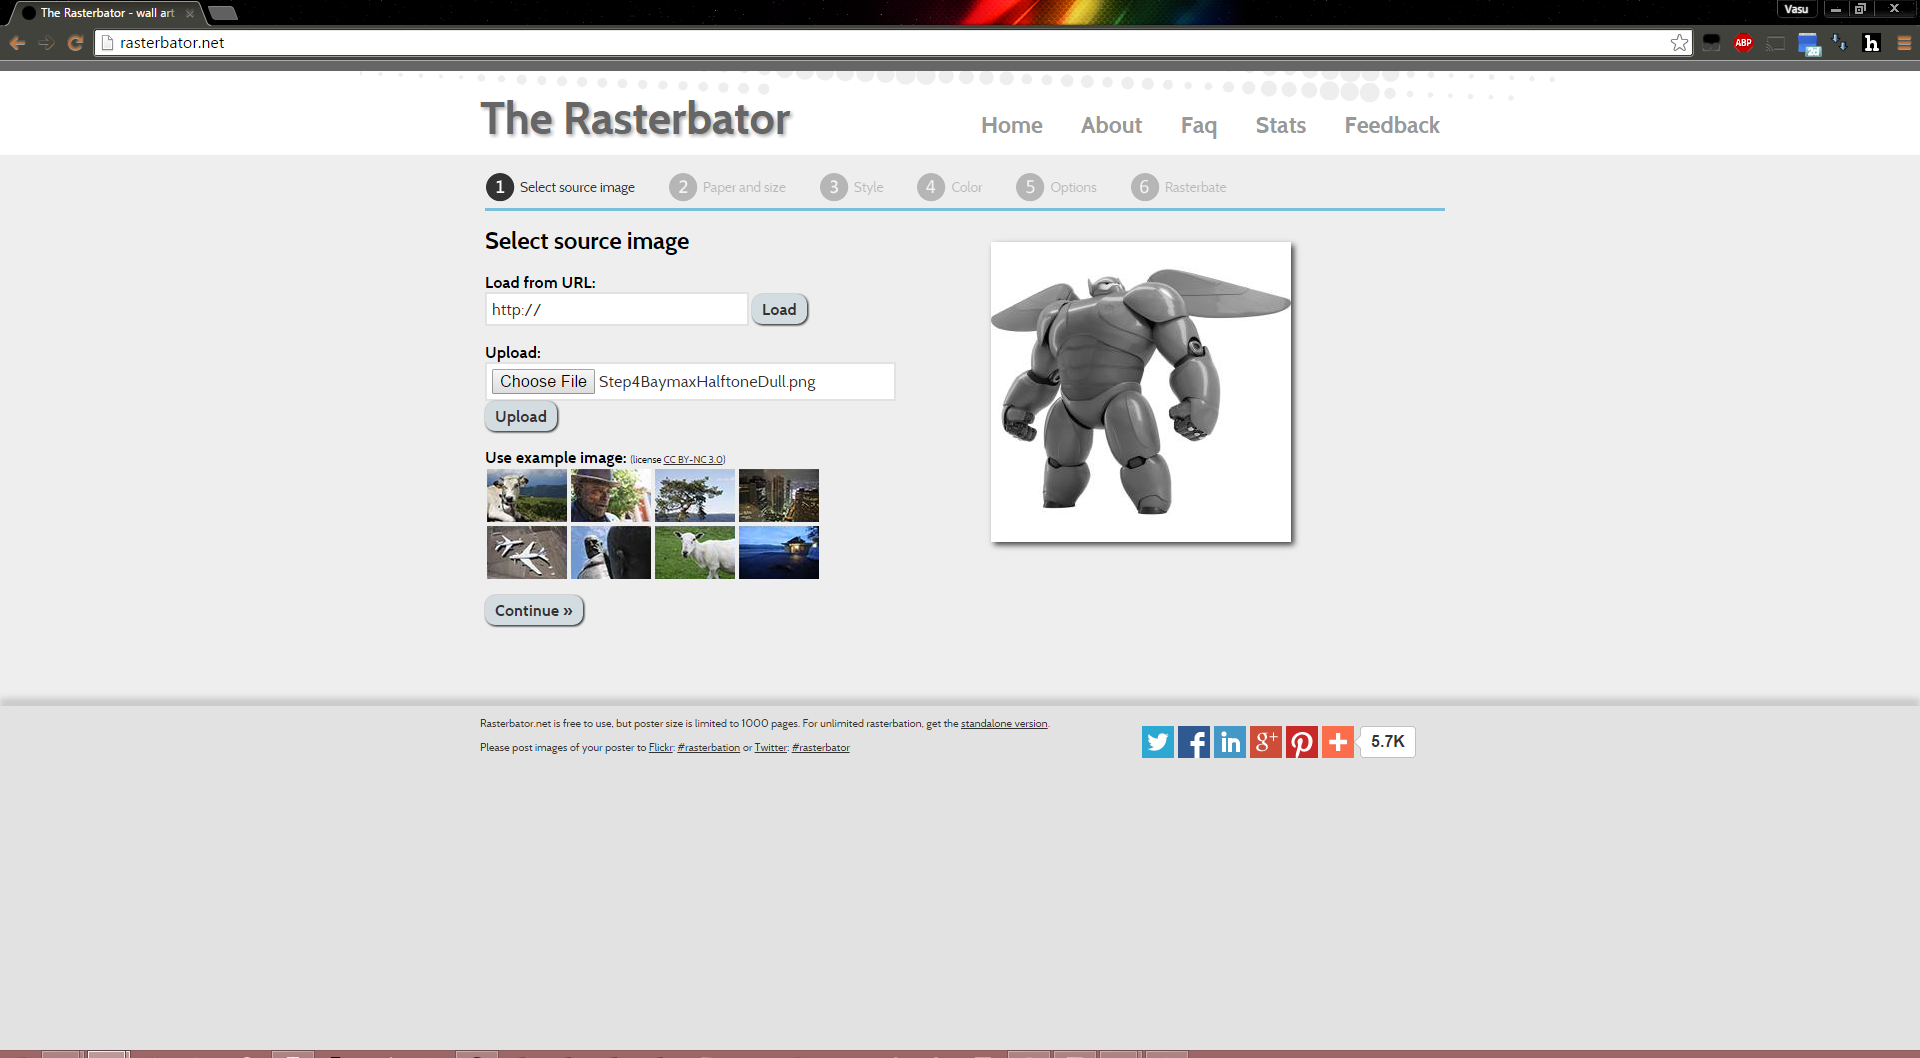Open the Stats navigation item

[1280, 125]
